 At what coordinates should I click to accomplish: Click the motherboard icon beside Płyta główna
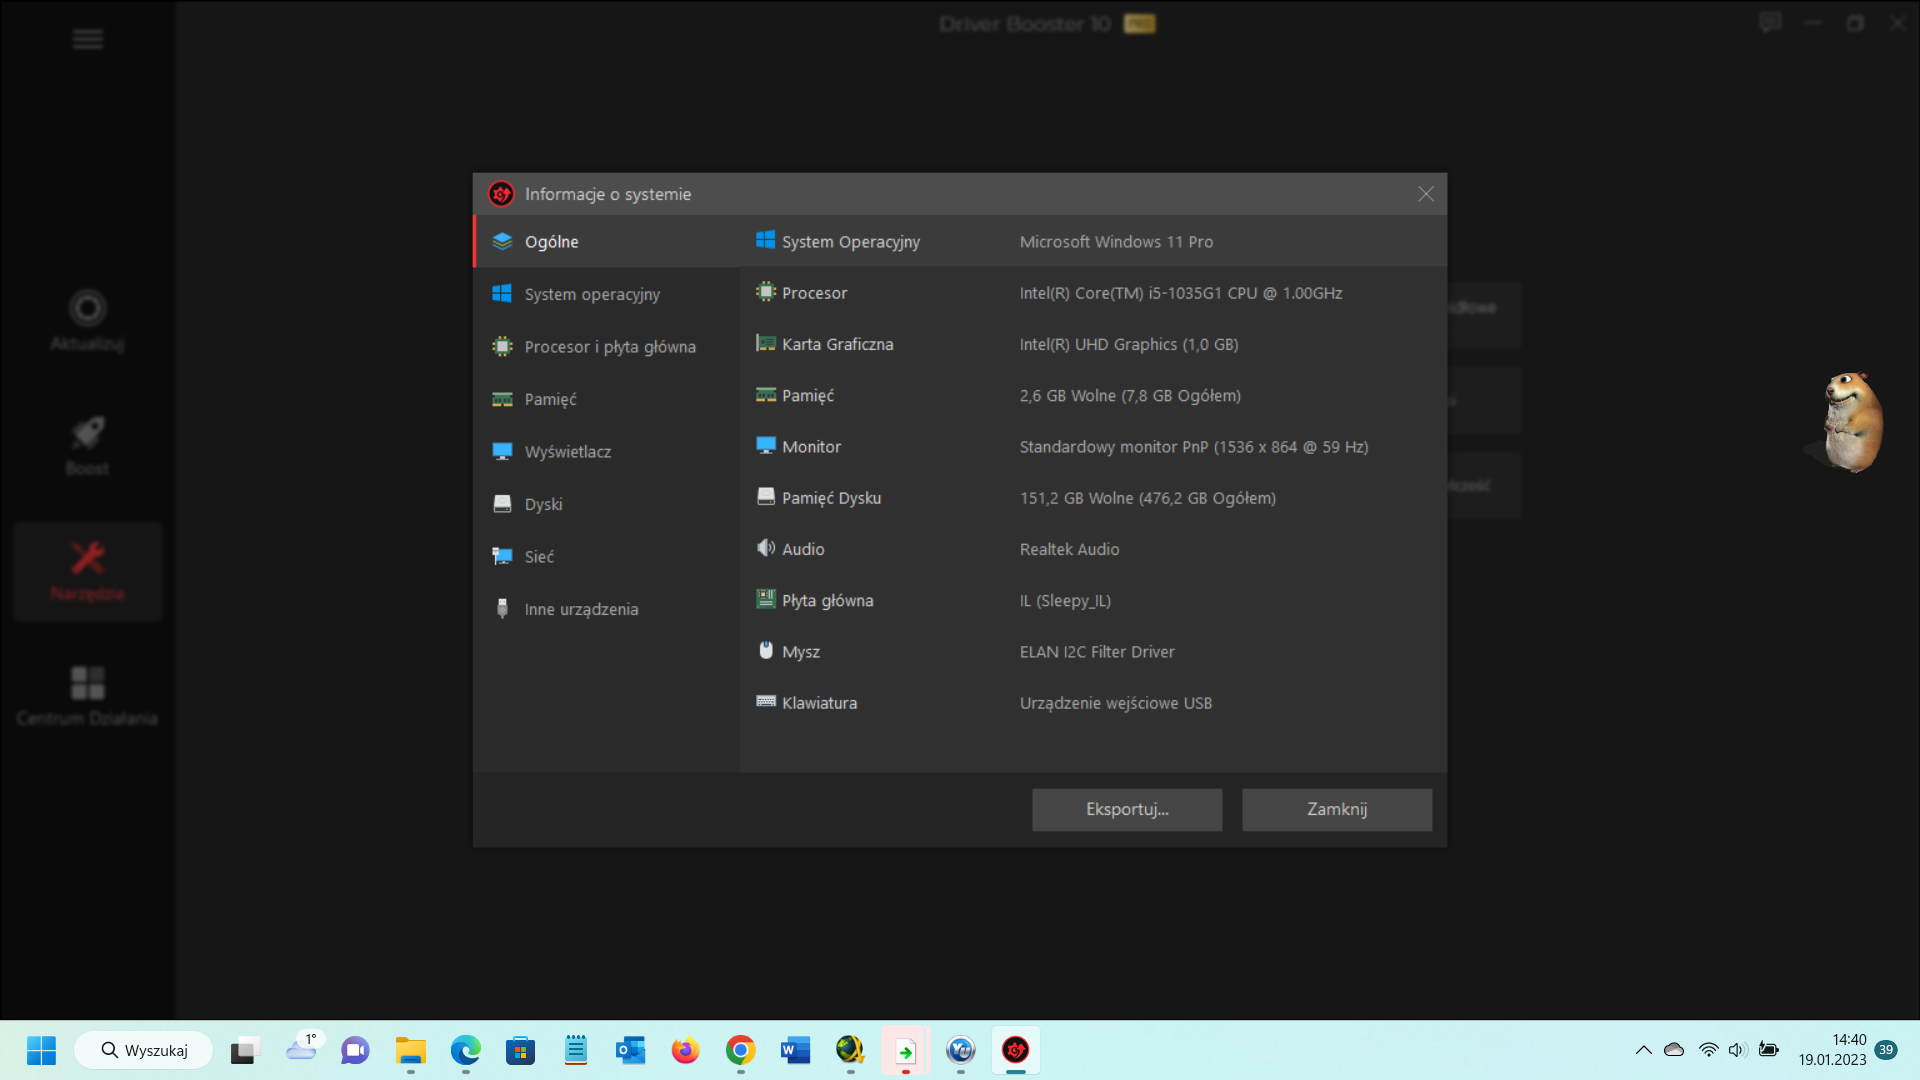tap(765, 599)
